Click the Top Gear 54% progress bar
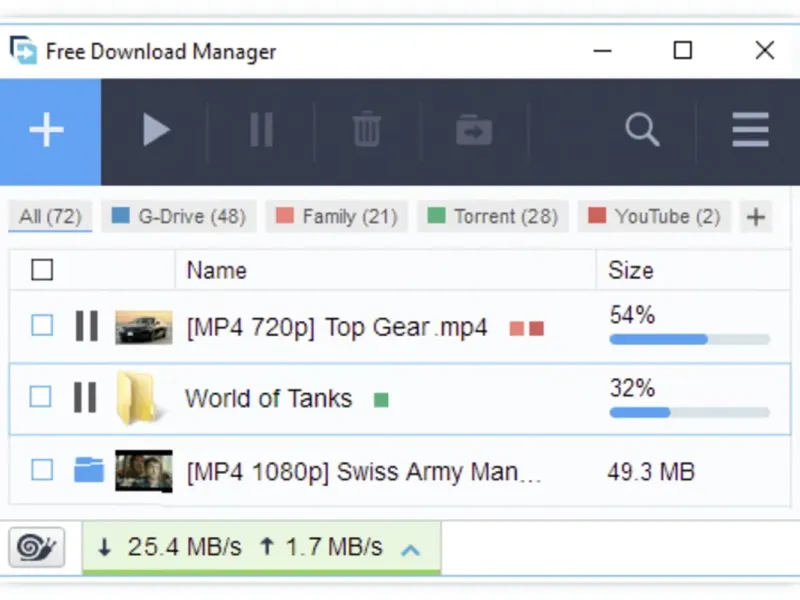Screen dimensions: 800x600 (x=689, y=339)
